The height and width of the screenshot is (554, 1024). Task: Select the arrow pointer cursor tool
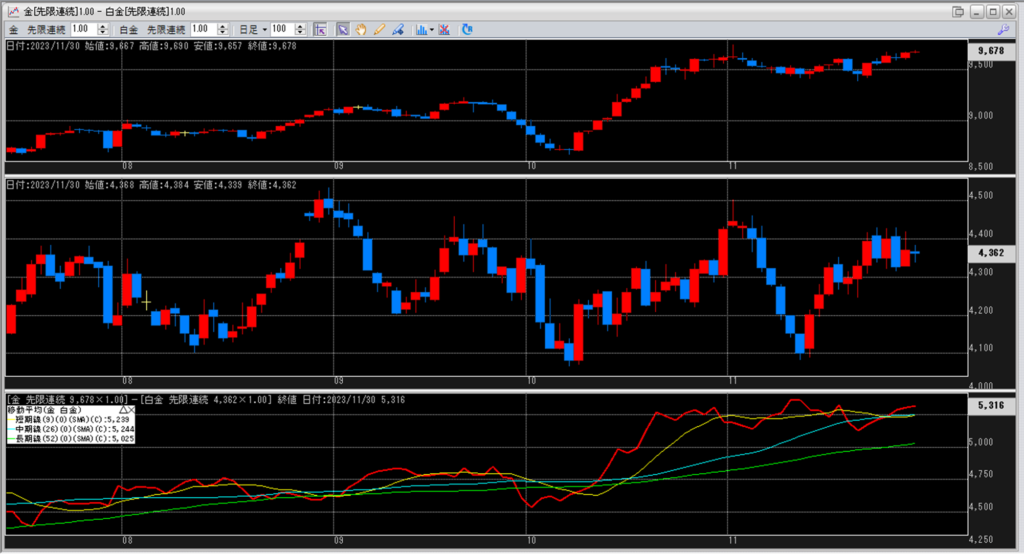click(x=343, y=30)
